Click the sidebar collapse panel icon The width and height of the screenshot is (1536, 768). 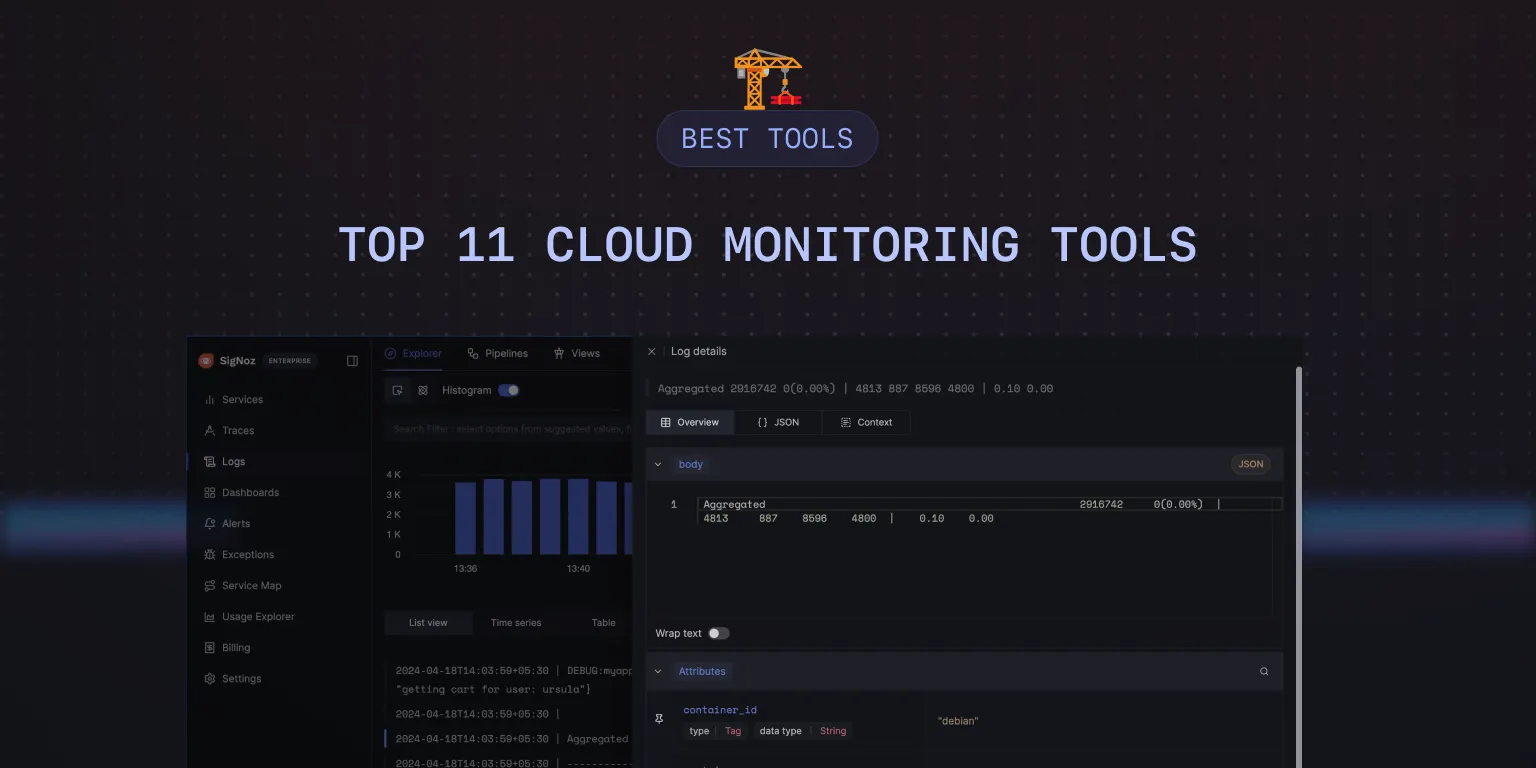(352, 361)
